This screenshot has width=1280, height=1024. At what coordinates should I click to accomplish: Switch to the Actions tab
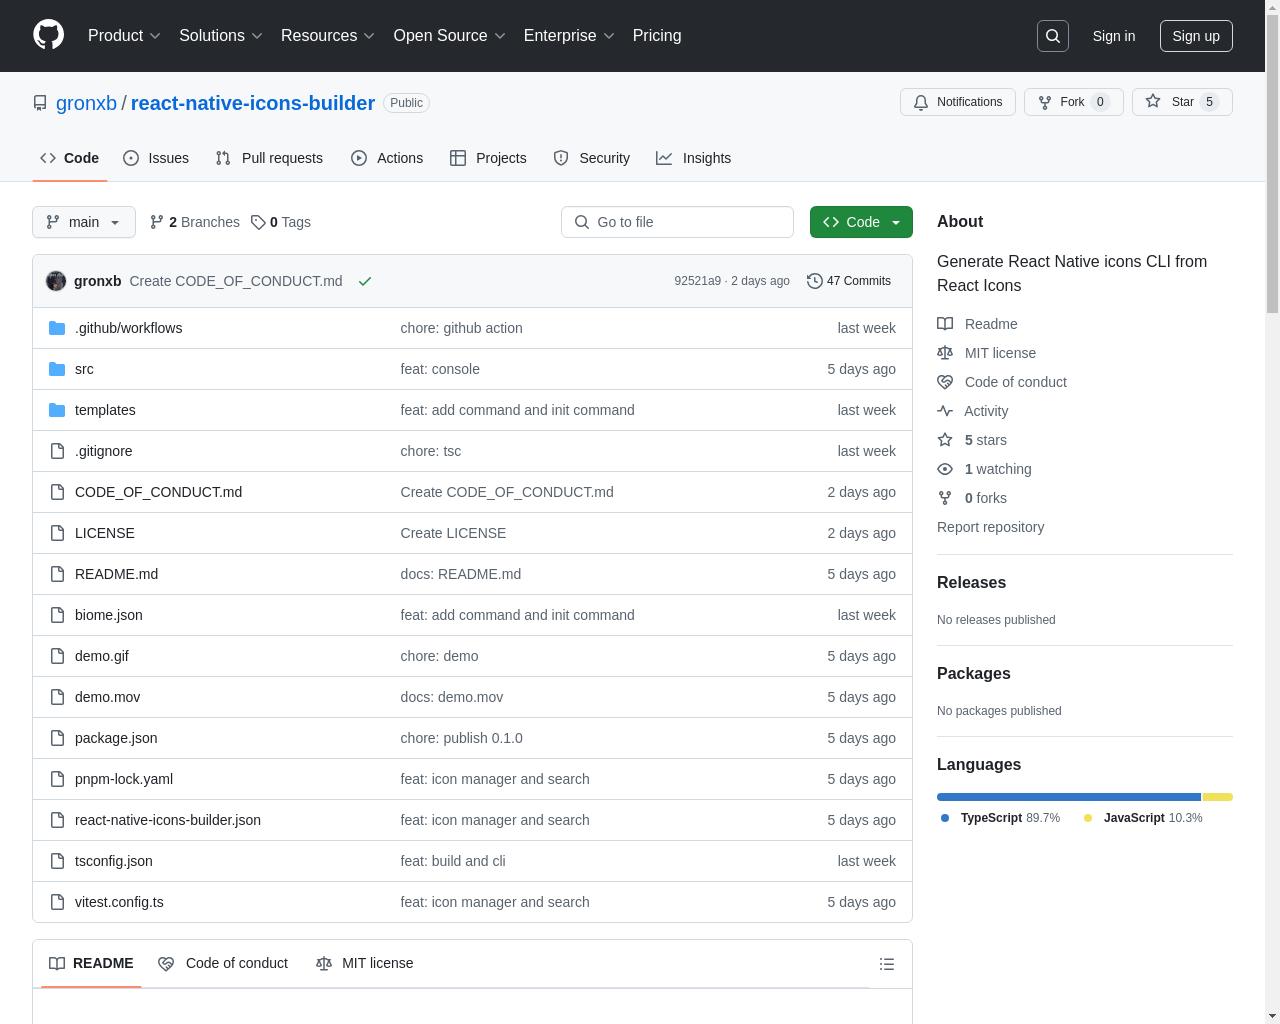387,158
